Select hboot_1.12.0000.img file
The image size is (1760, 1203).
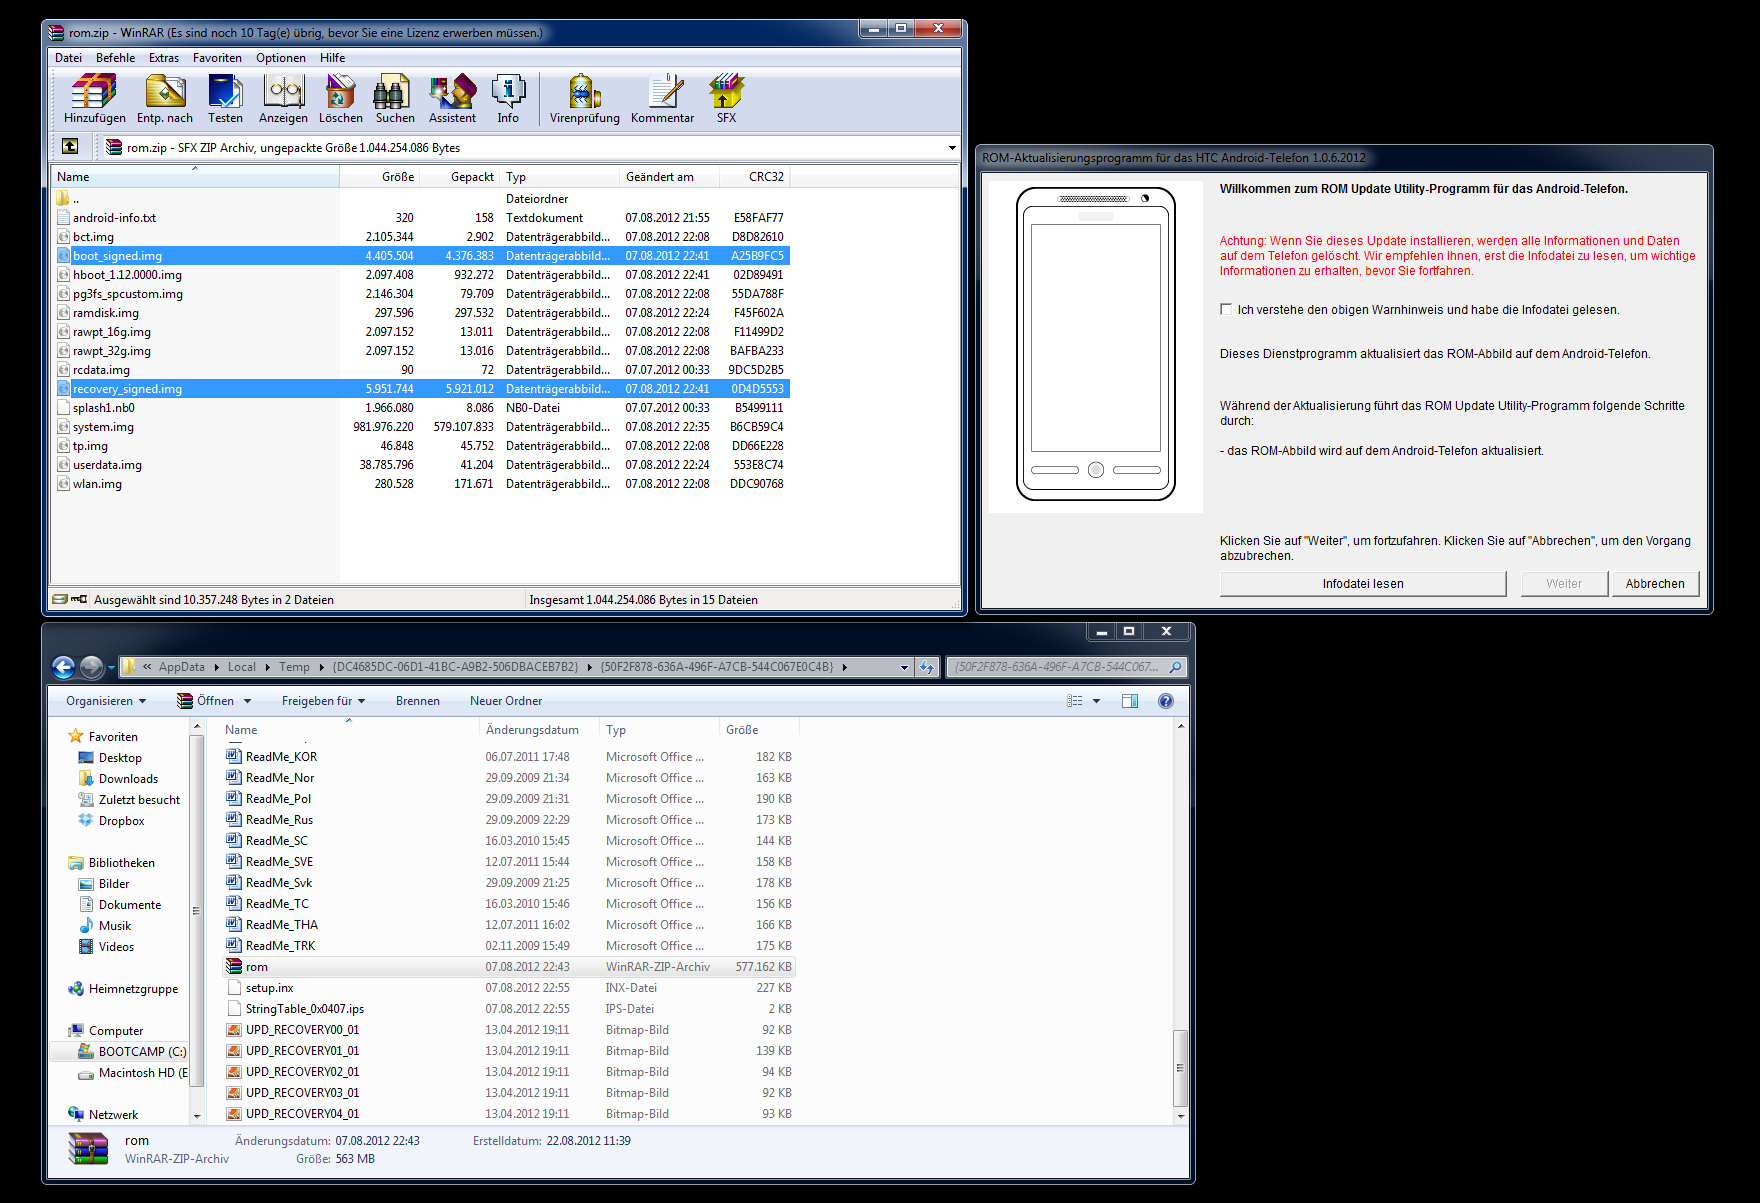pyautogui.click(x=422, y=275)
